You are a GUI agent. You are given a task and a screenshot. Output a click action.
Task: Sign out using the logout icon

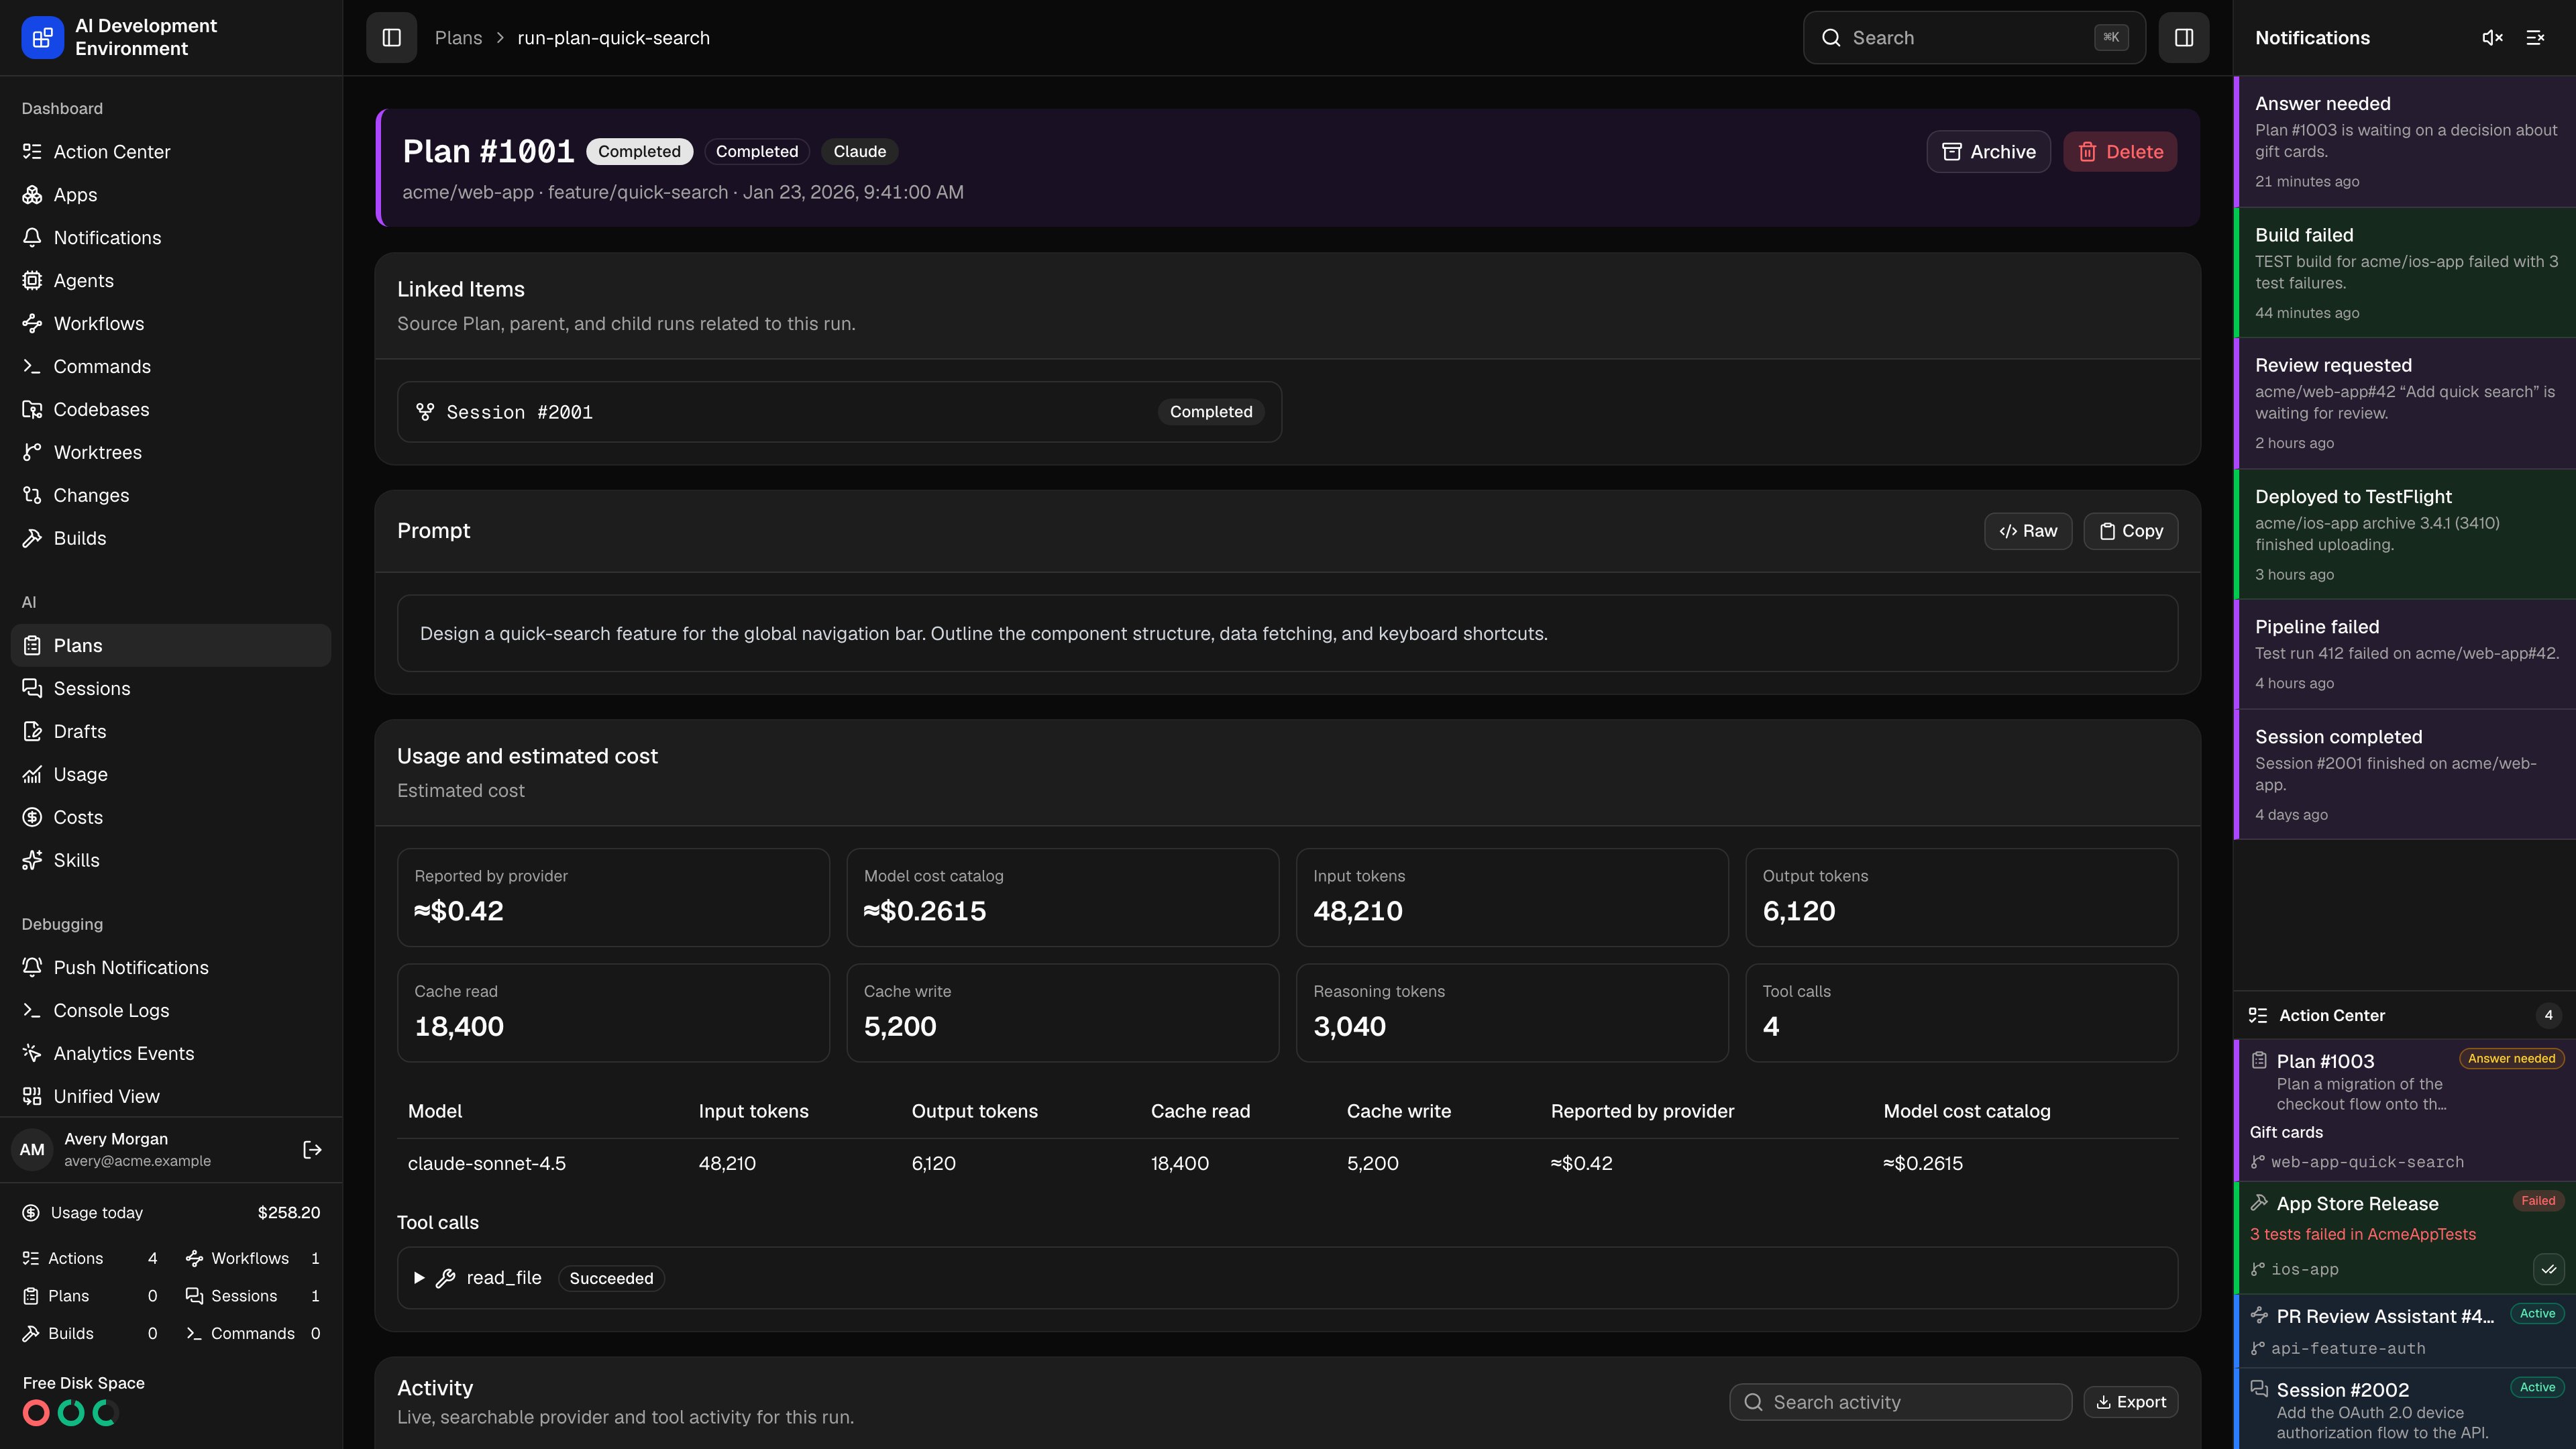(x=312, y=1150)
